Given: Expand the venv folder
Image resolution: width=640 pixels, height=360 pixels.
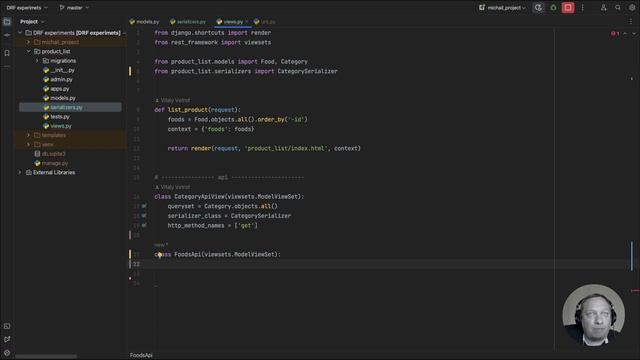Looking at the screenshot, I should click(x=29, y=144).
